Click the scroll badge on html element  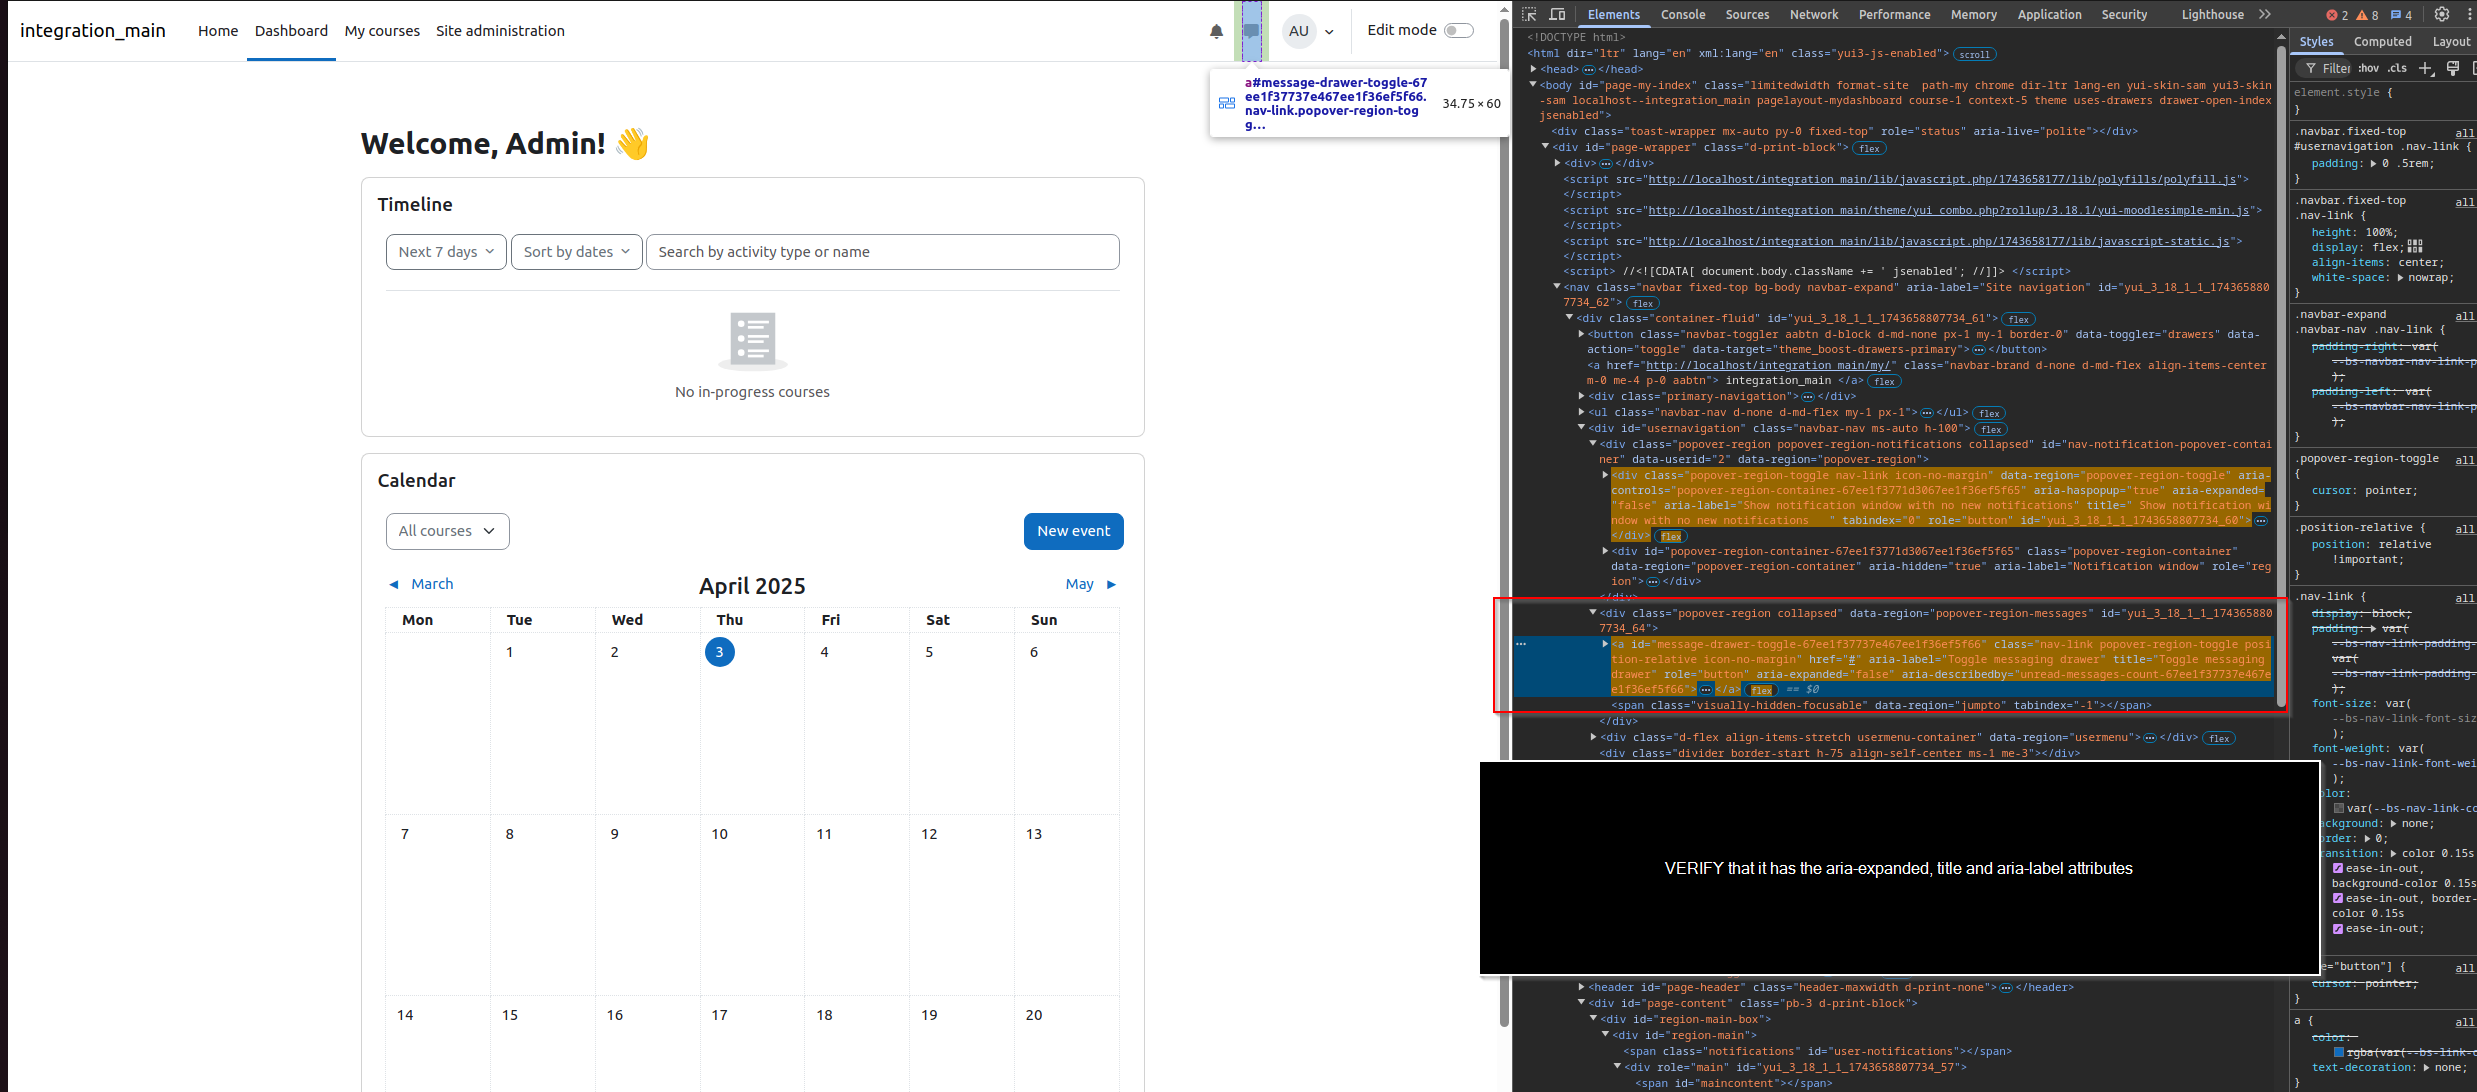click(x=1974, y=54)
